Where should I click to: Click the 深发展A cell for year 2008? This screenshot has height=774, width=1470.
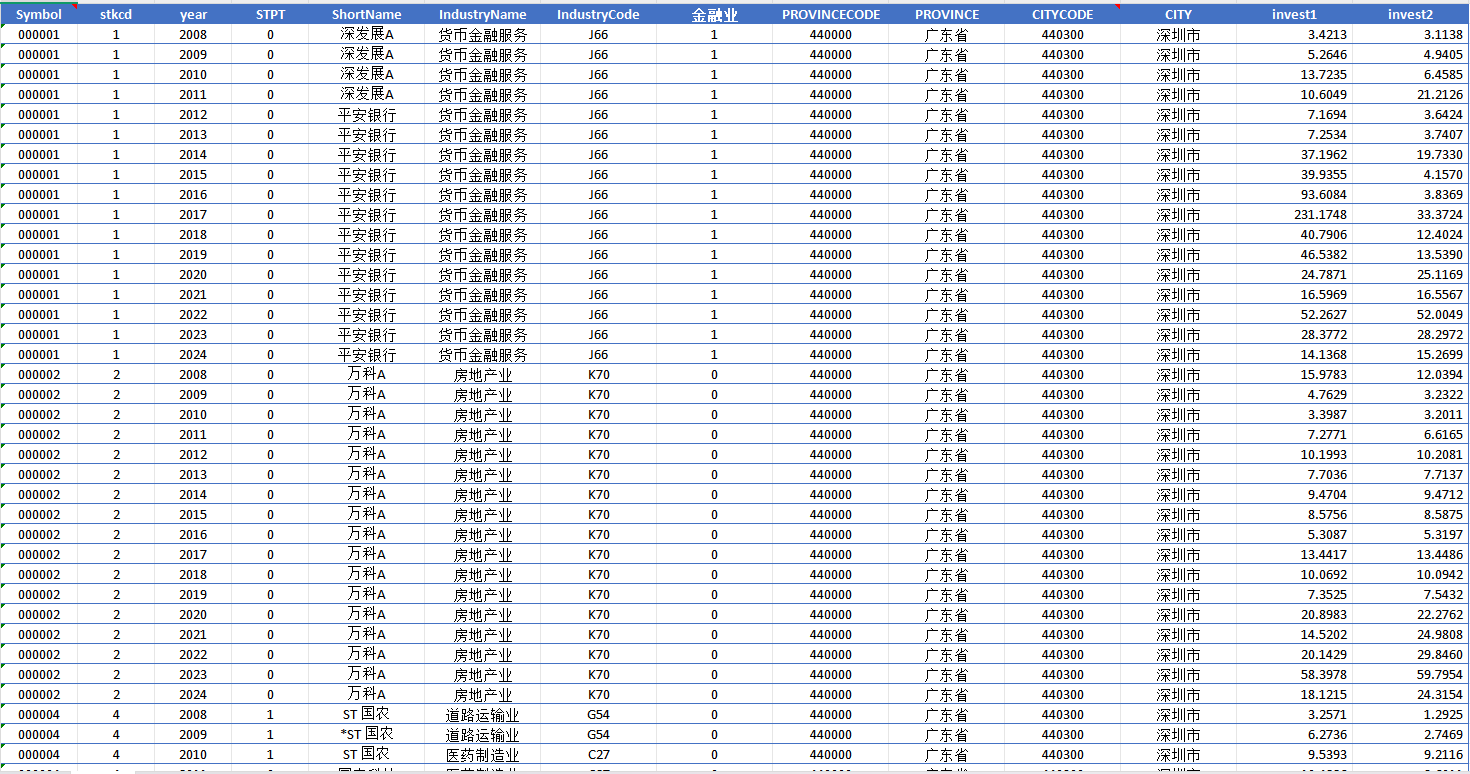click(366, 35)
